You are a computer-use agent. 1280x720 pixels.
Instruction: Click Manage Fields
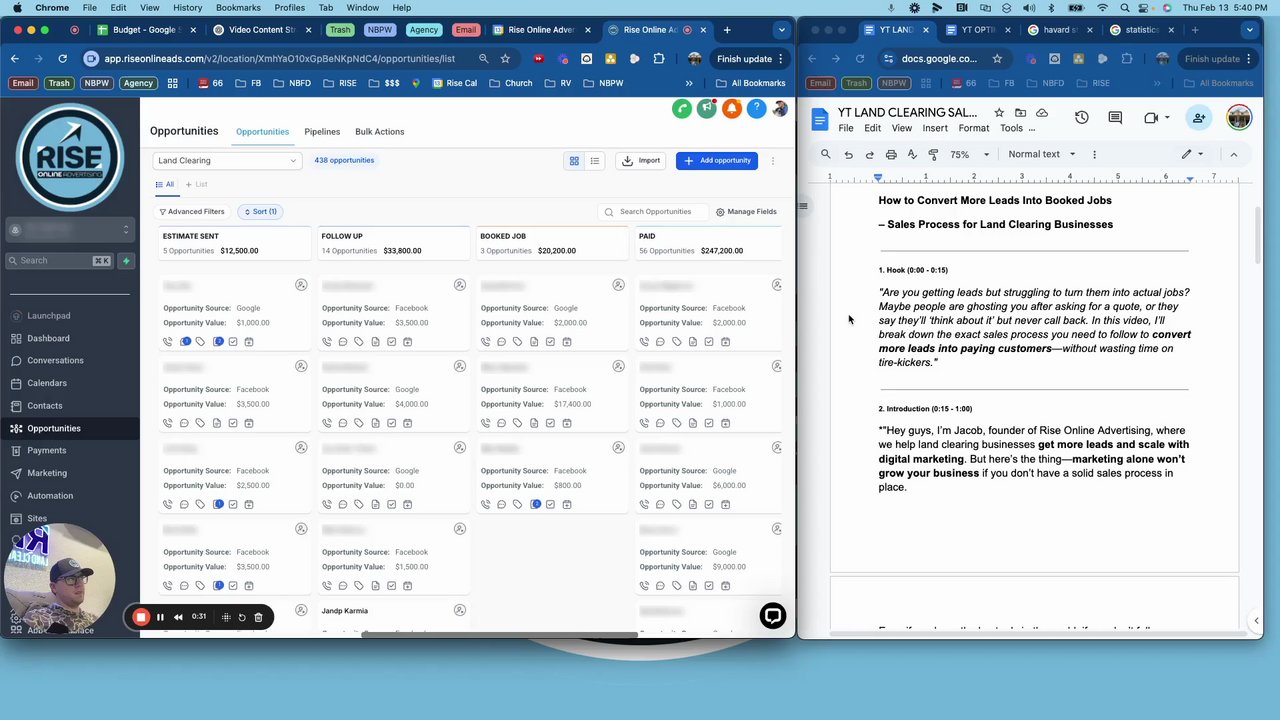pyautogui.click(x=746, y=212)
